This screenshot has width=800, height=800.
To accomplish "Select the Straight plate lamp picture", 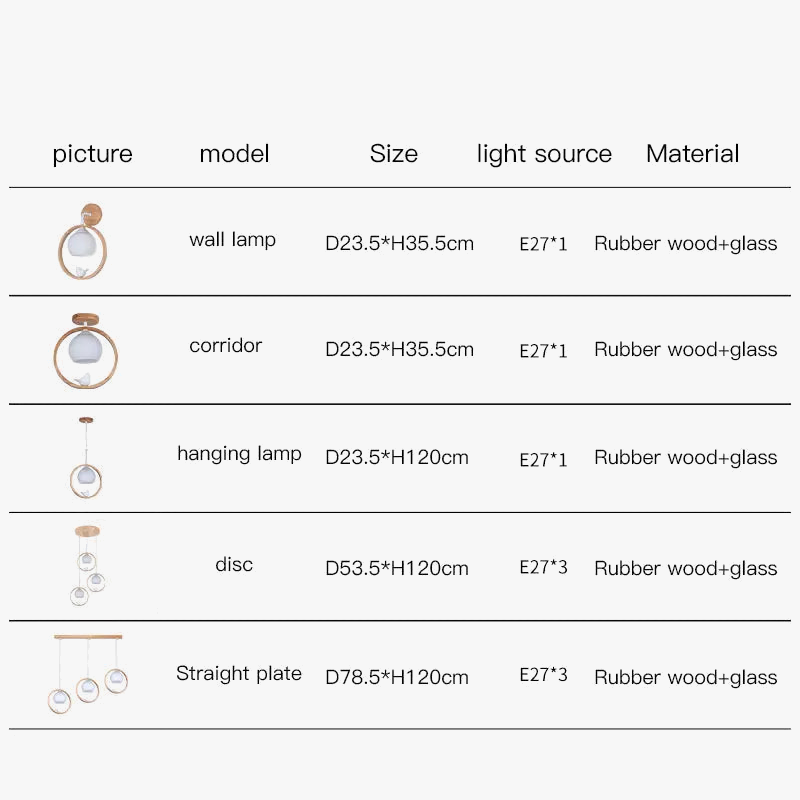I will click(x=88, y=674).
